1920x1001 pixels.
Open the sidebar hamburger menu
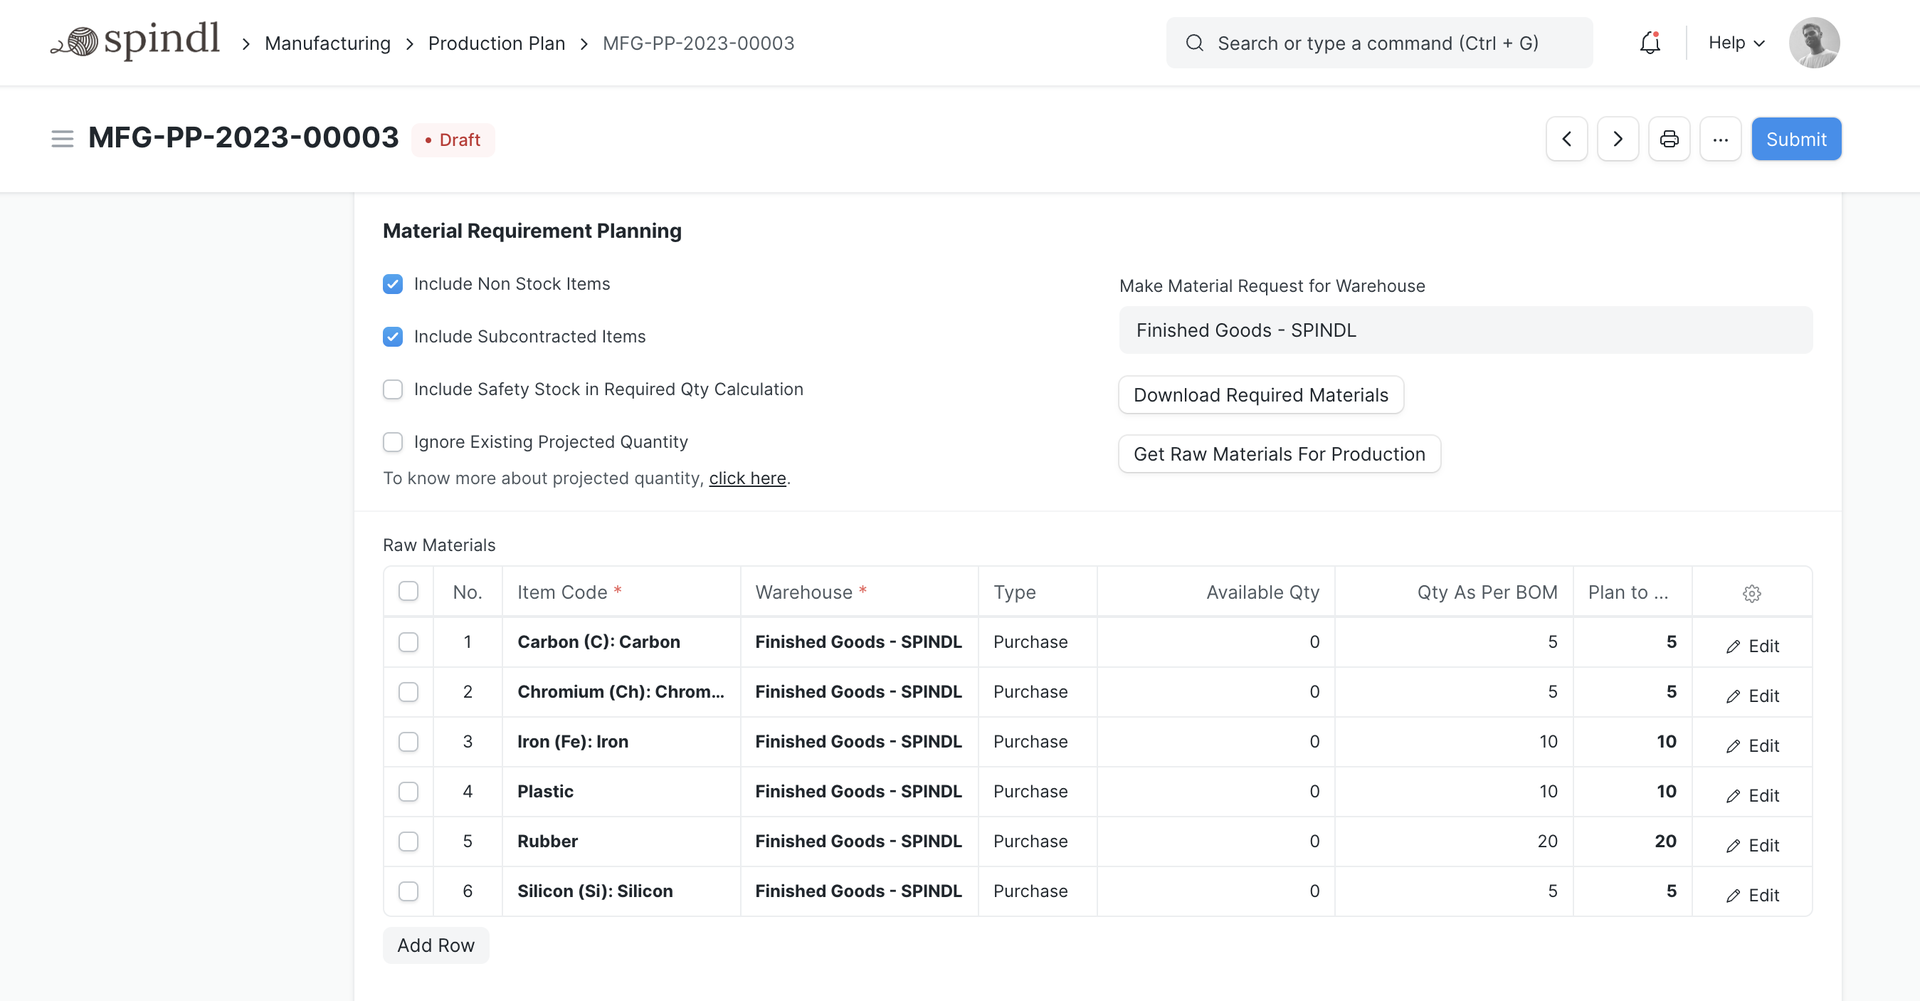pos(62,139)
